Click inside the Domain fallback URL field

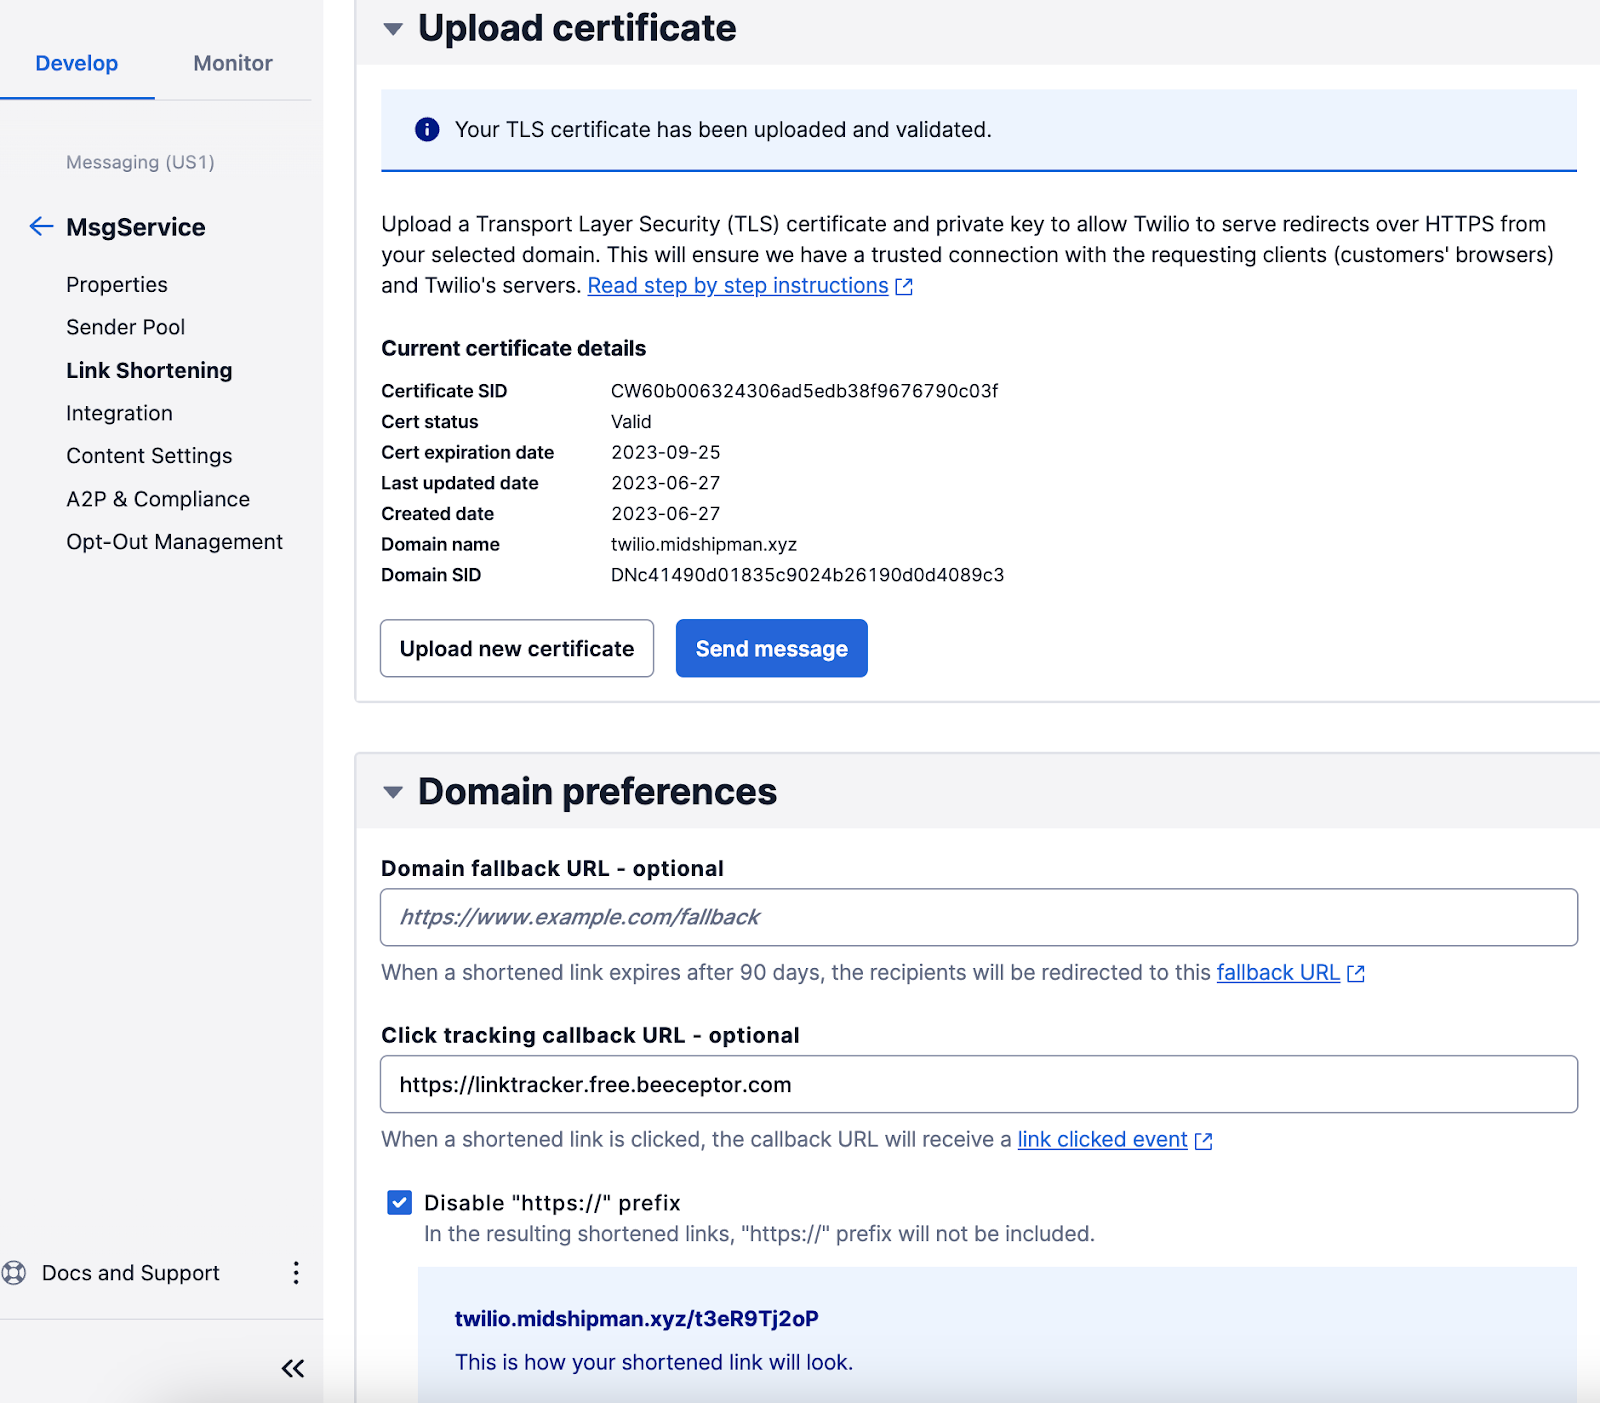tap(978, 917)
